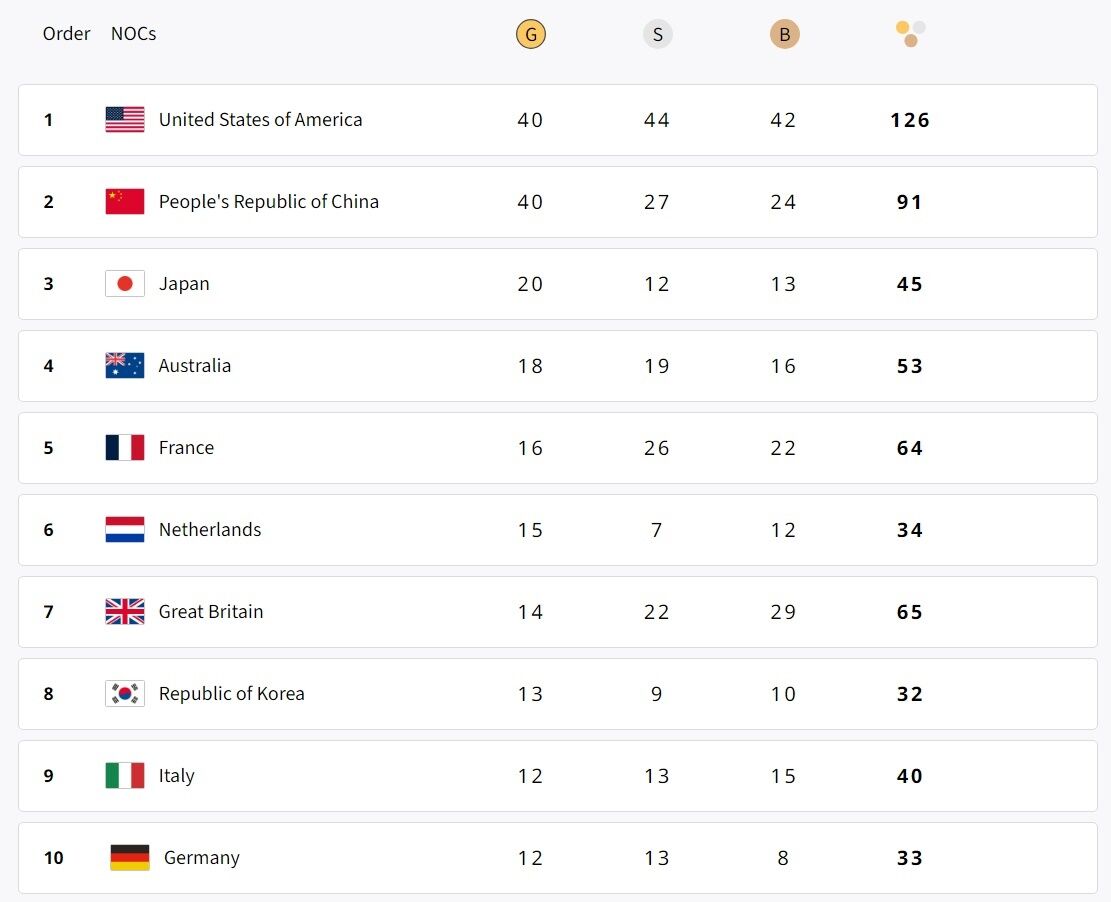This screenshot has width=1111, height=902.
Task: Click the Australia flag icon
Action: click(125, 366)
